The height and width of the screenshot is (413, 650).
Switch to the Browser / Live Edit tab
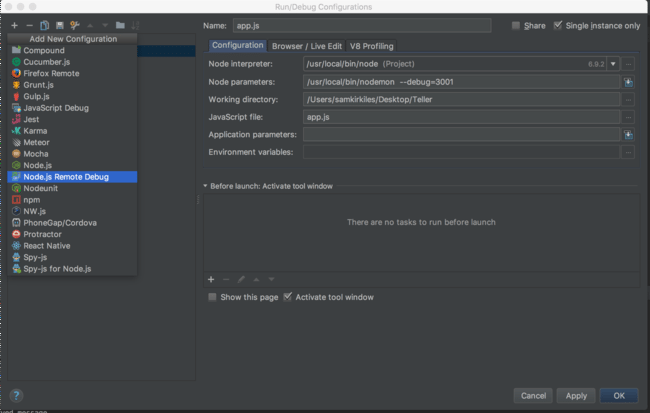click(x=307, y=46)
